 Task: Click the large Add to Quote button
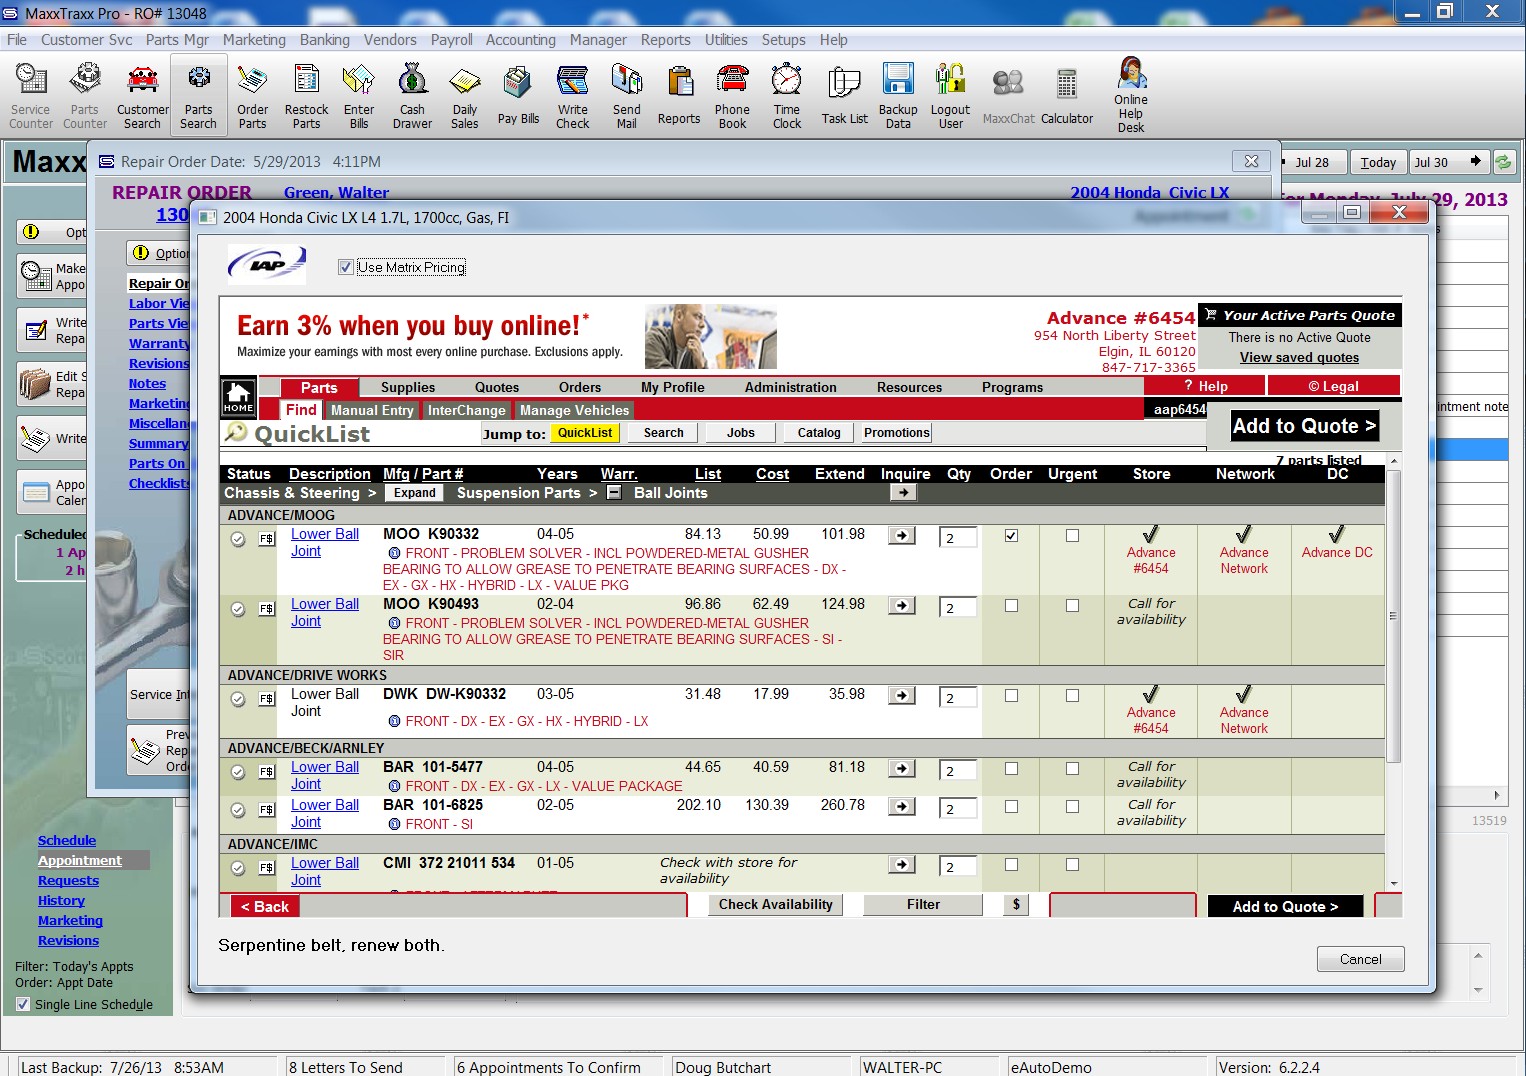click(x=1304, y=426)
